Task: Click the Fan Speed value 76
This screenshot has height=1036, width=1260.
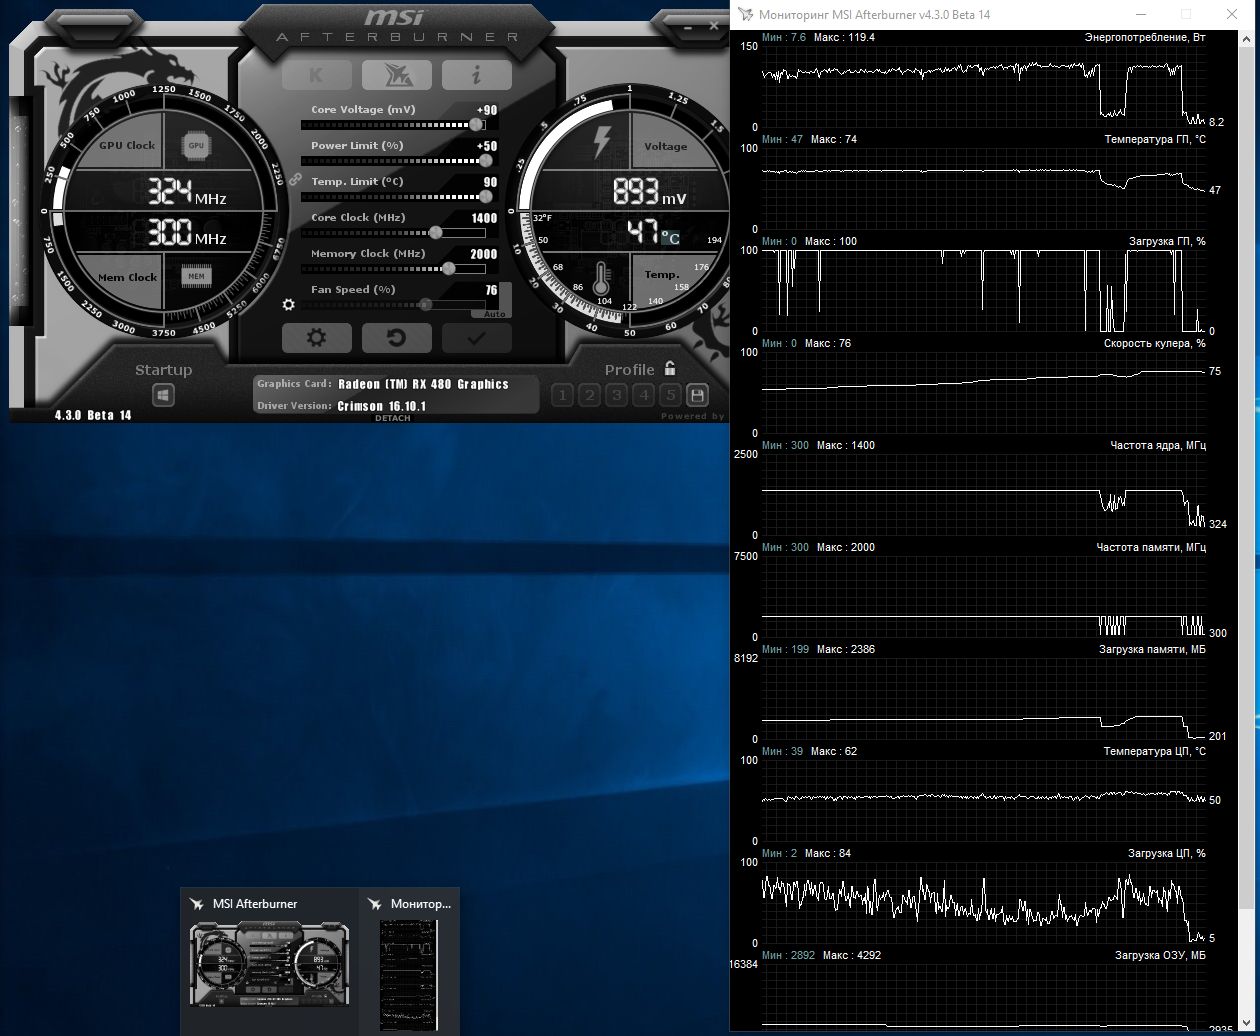Action: 491,290
